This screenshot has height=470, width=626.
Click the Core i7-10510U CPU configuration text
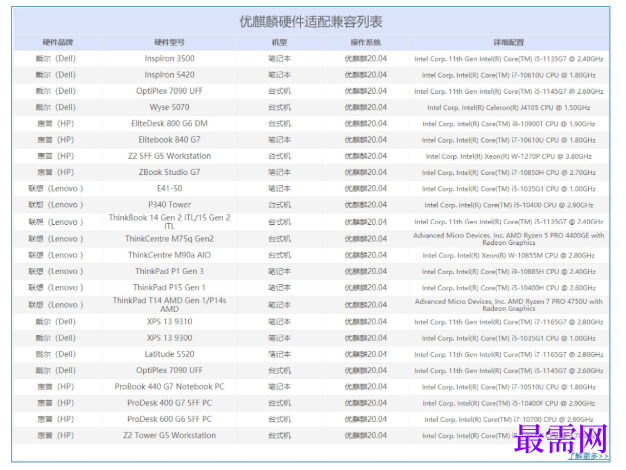point(509,387)
